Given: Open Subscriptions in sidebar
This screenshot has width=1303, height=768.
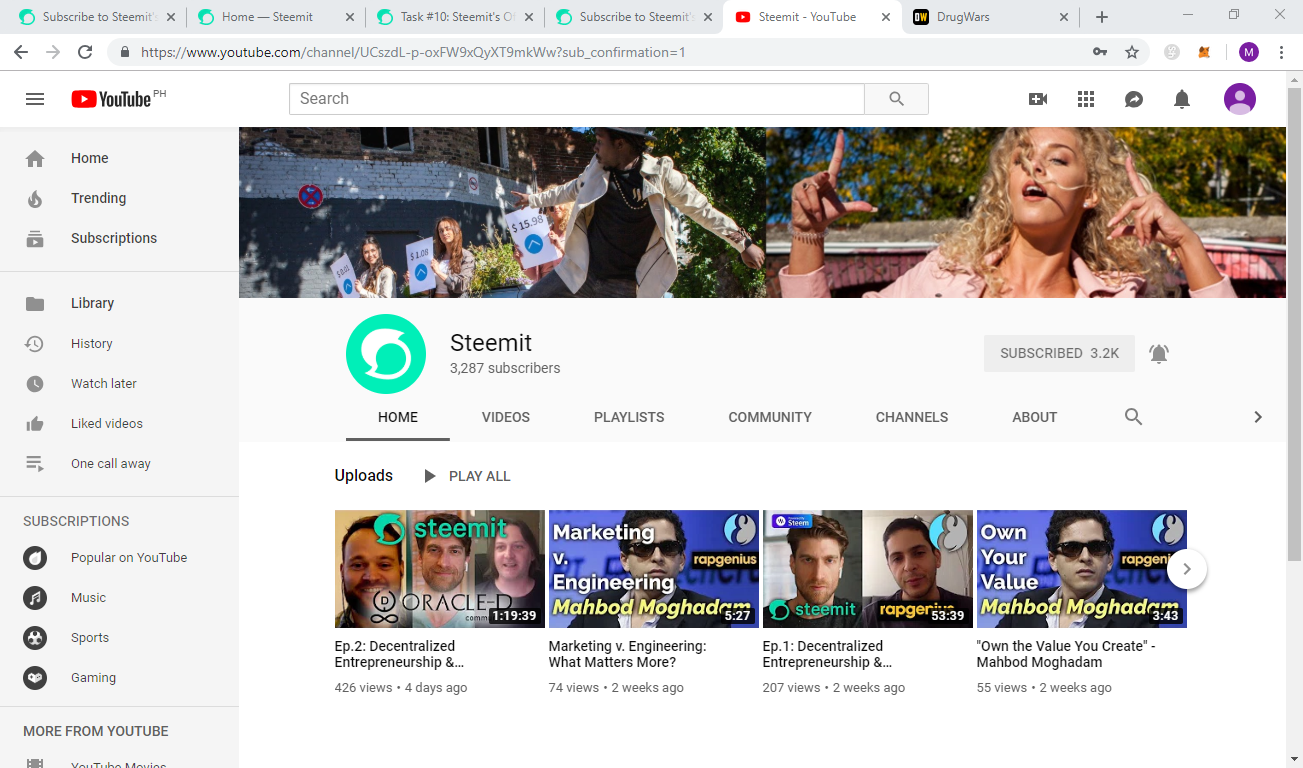Looking at the screenshot, I should click(x=120, y=238).
